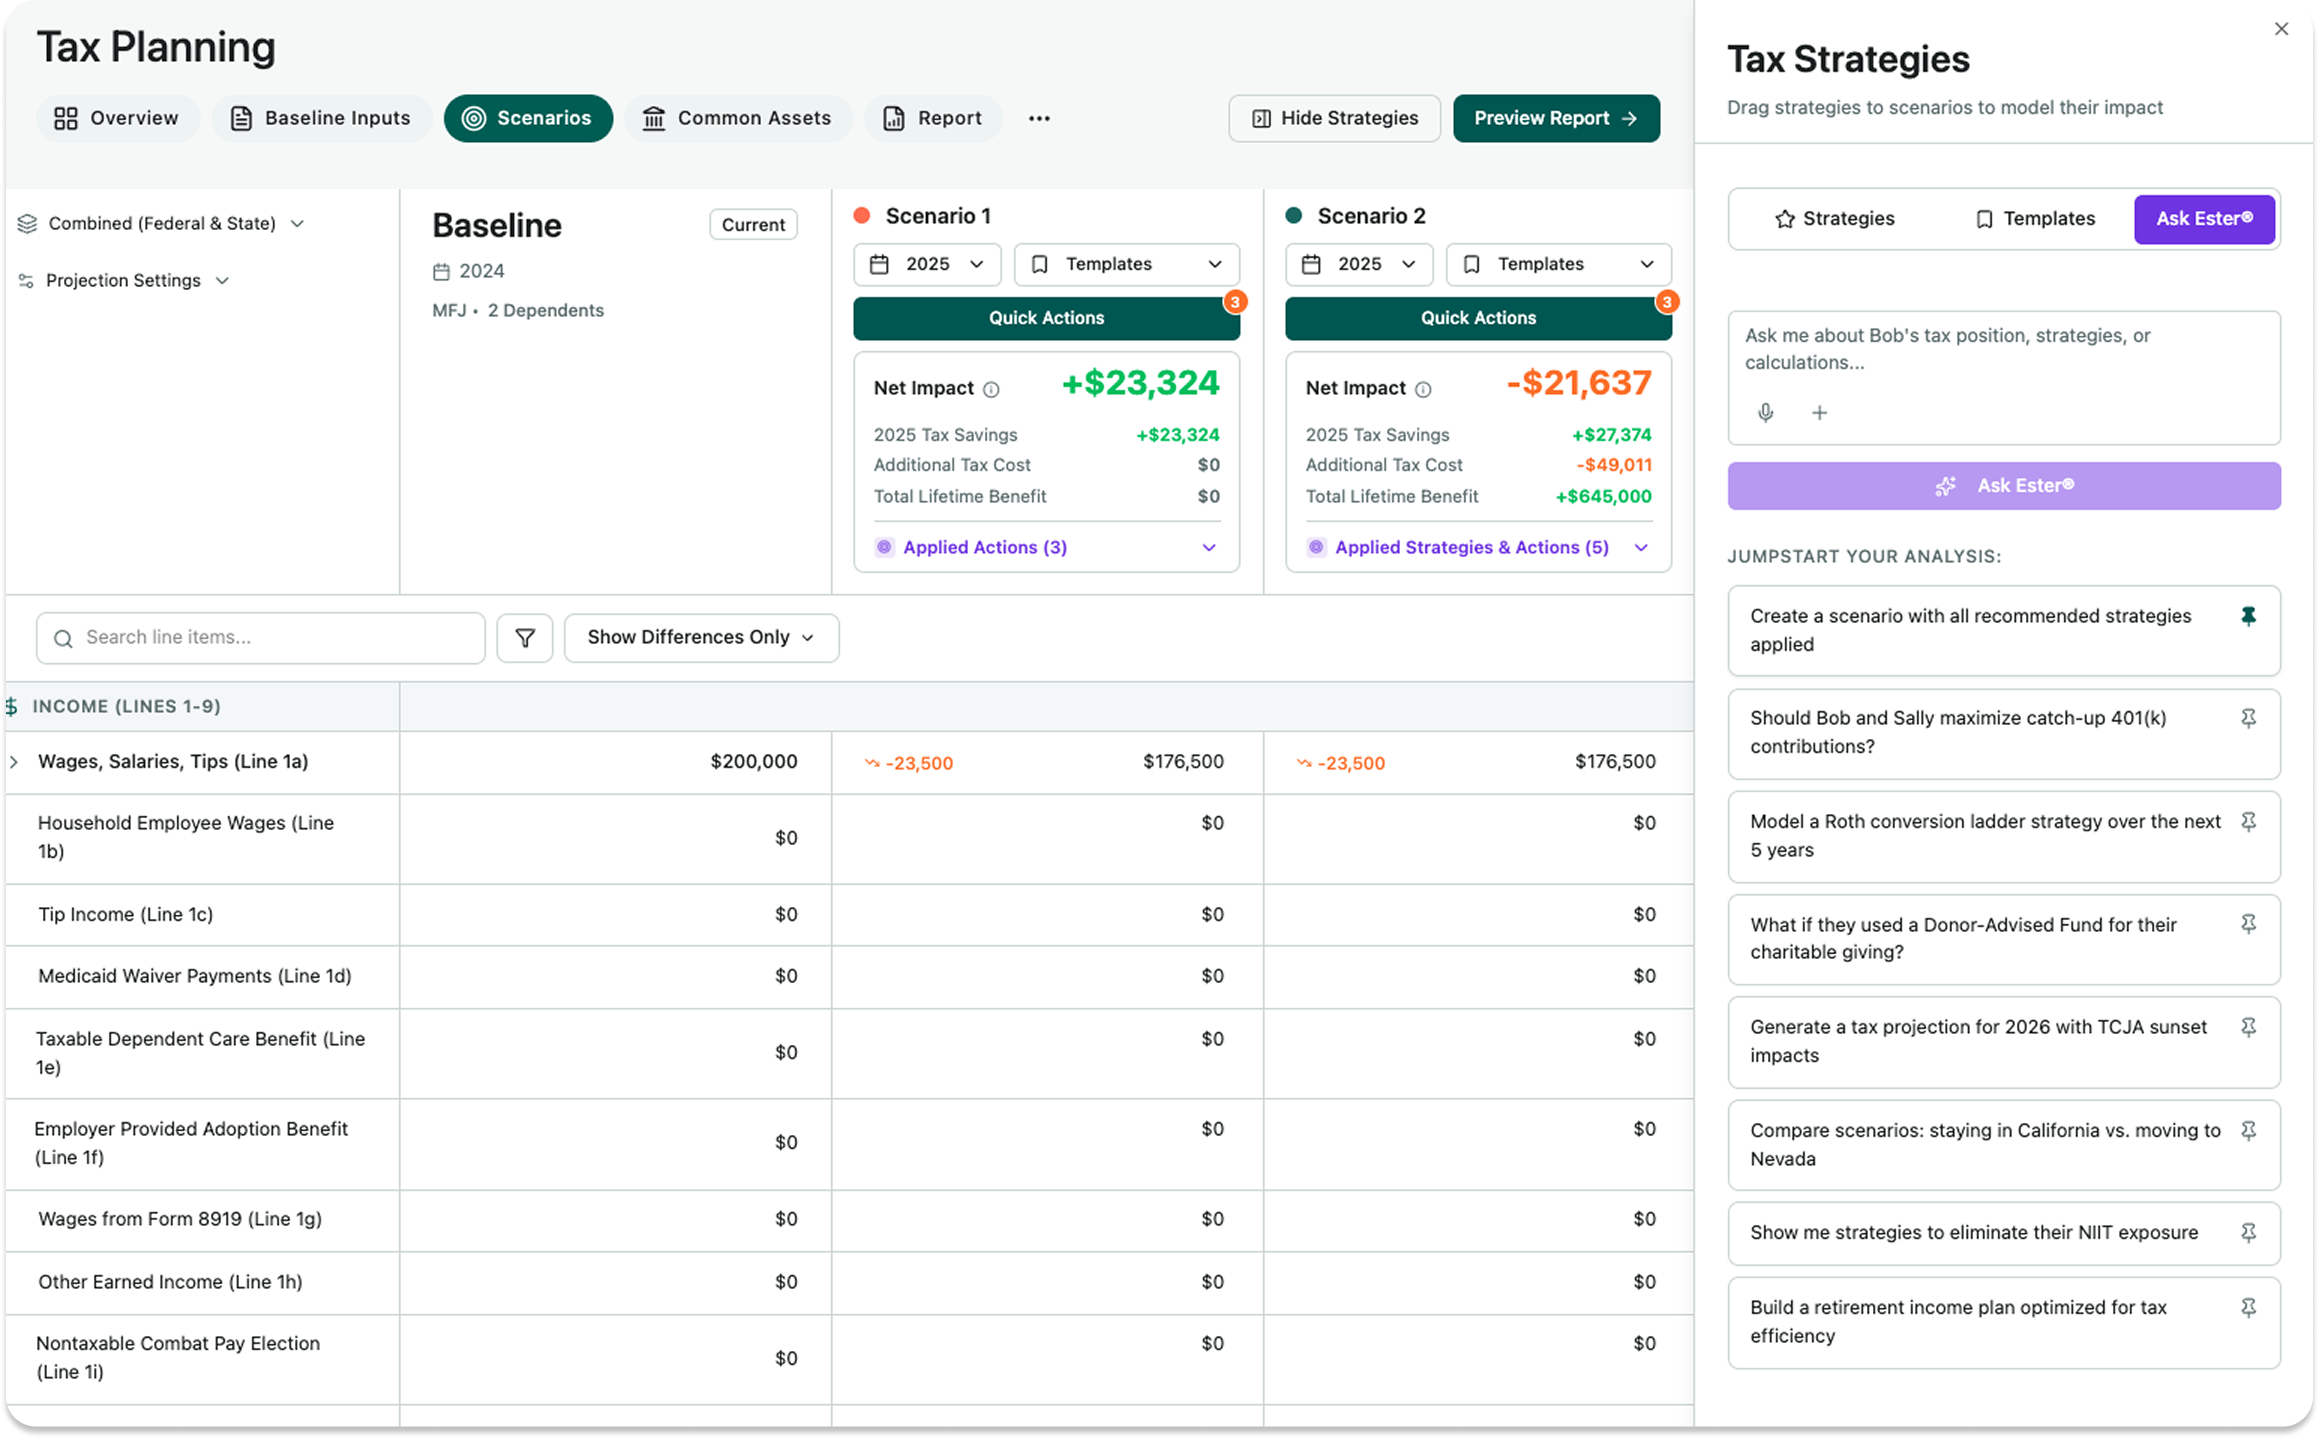Switch to Baseline Inputs tab
Viewport: 2319px width, 1439px height.
coord(321,119)
